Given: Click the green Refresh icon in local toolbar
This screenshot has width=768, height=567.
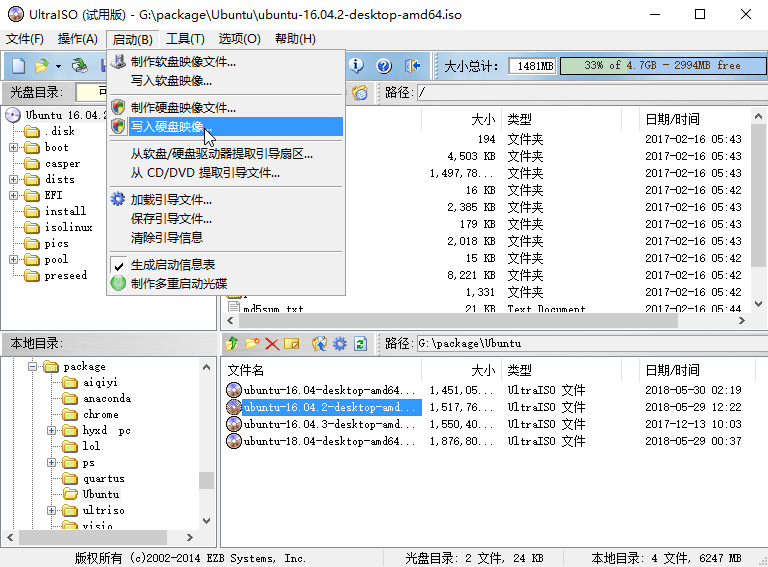Looking at the screenshot, I should [x=360, y=344].
